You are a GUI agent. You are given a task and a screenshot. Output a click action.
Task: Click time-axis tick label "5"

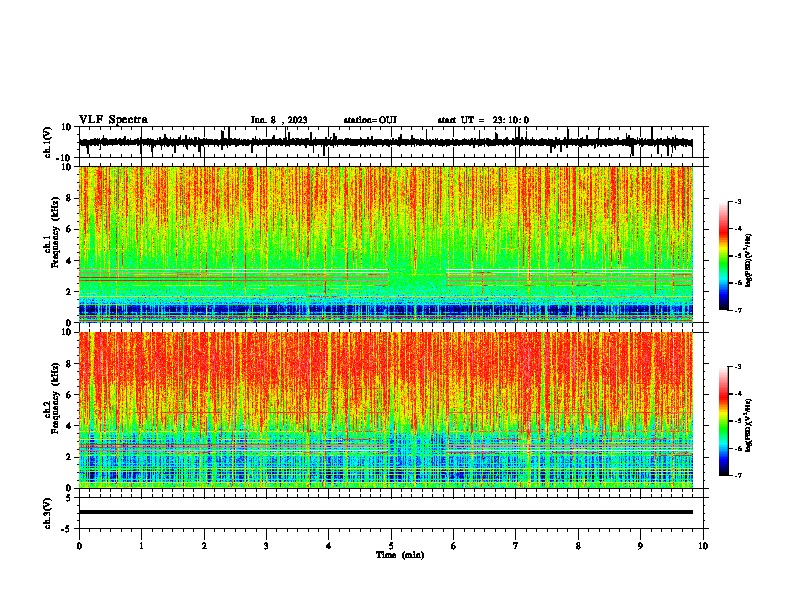391,546
